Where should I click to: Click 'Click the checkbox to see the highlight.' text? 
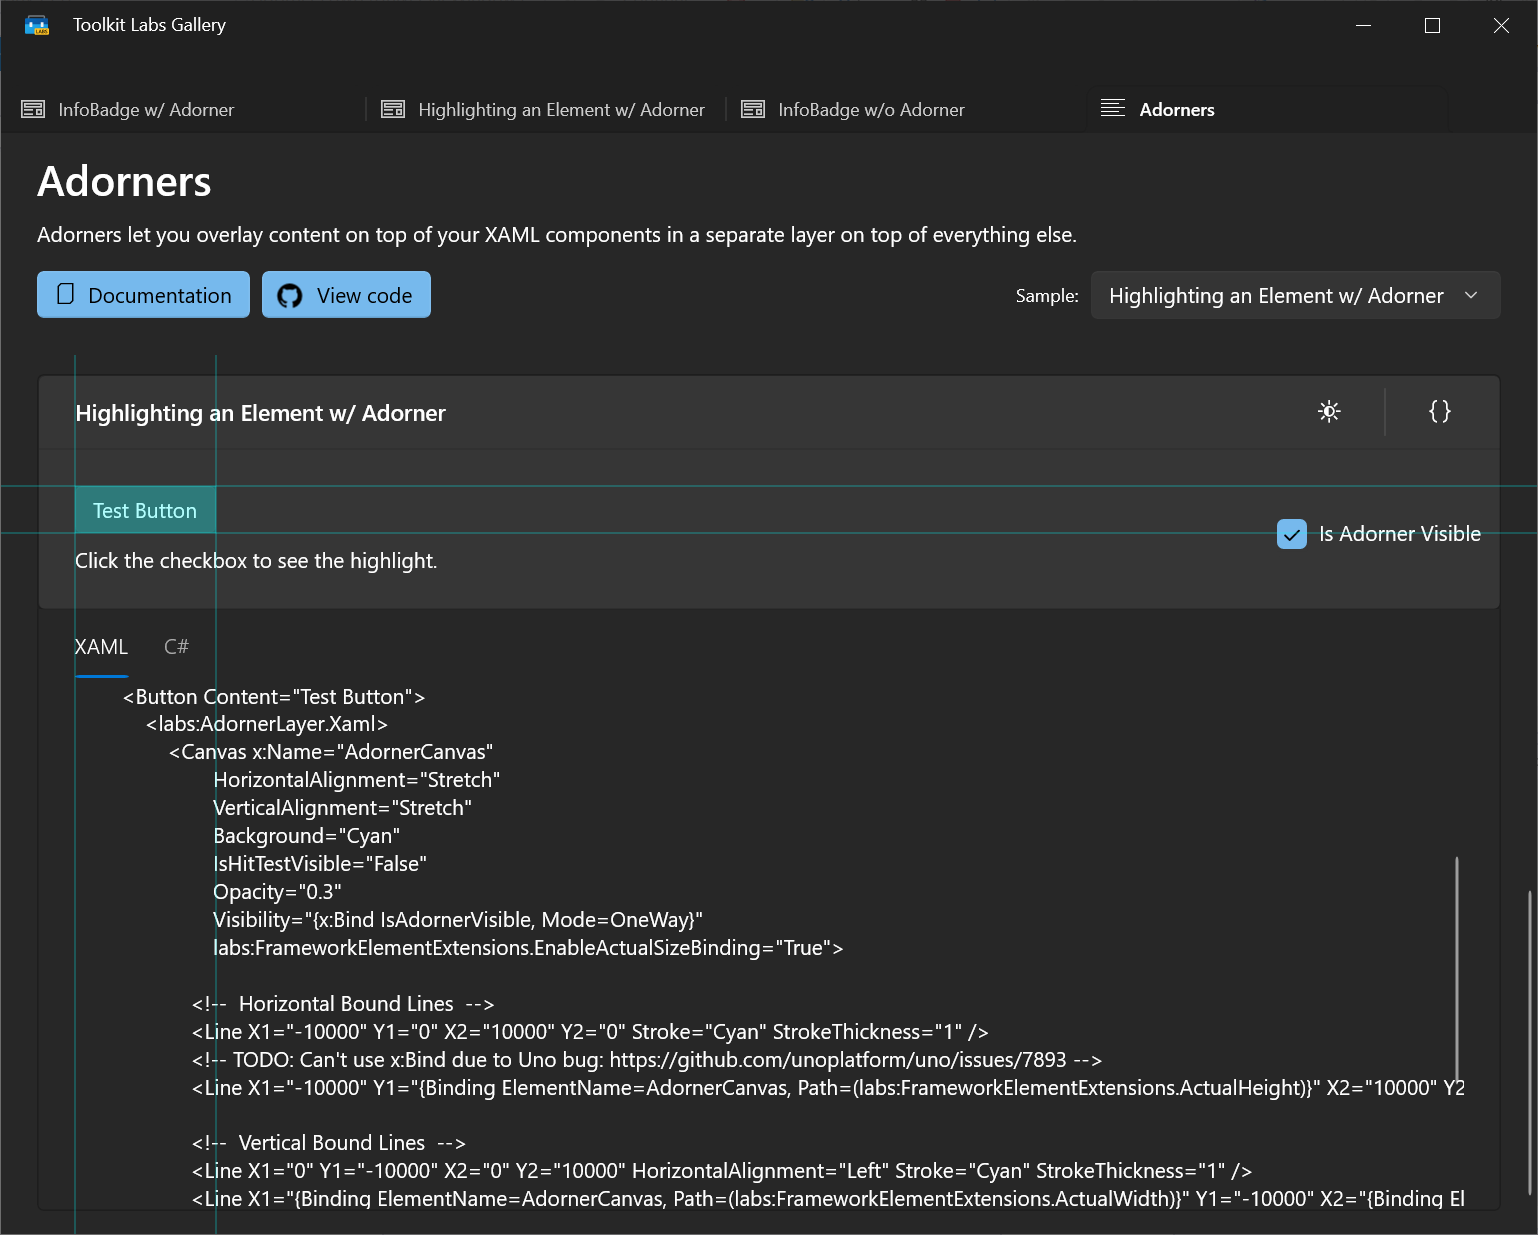click(256, 561)
